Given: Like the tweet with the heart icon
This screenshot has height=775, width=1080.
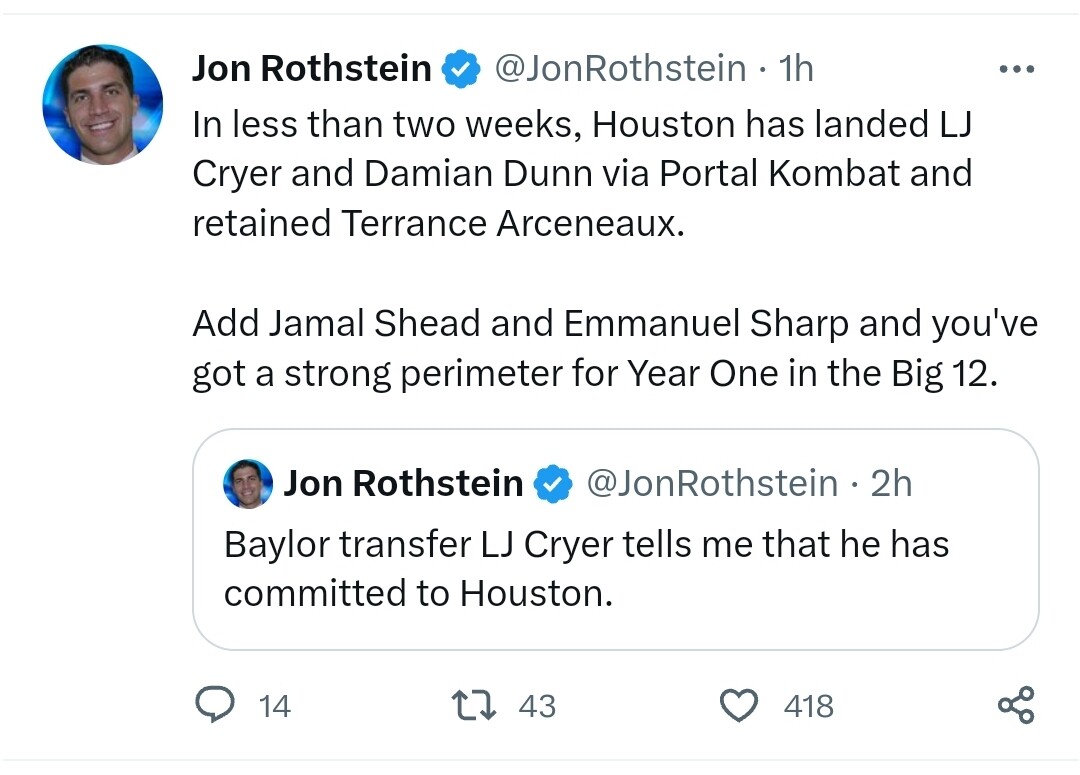Looking at the screenshot, I should point(738,705).
